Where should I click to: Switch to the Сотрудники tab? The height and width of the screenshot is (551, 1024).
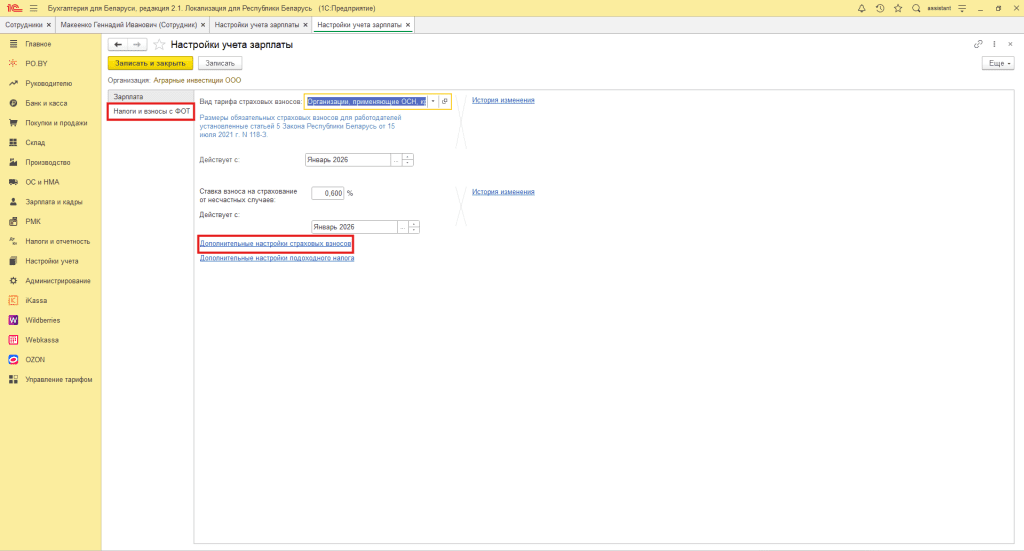coord(24,25)
